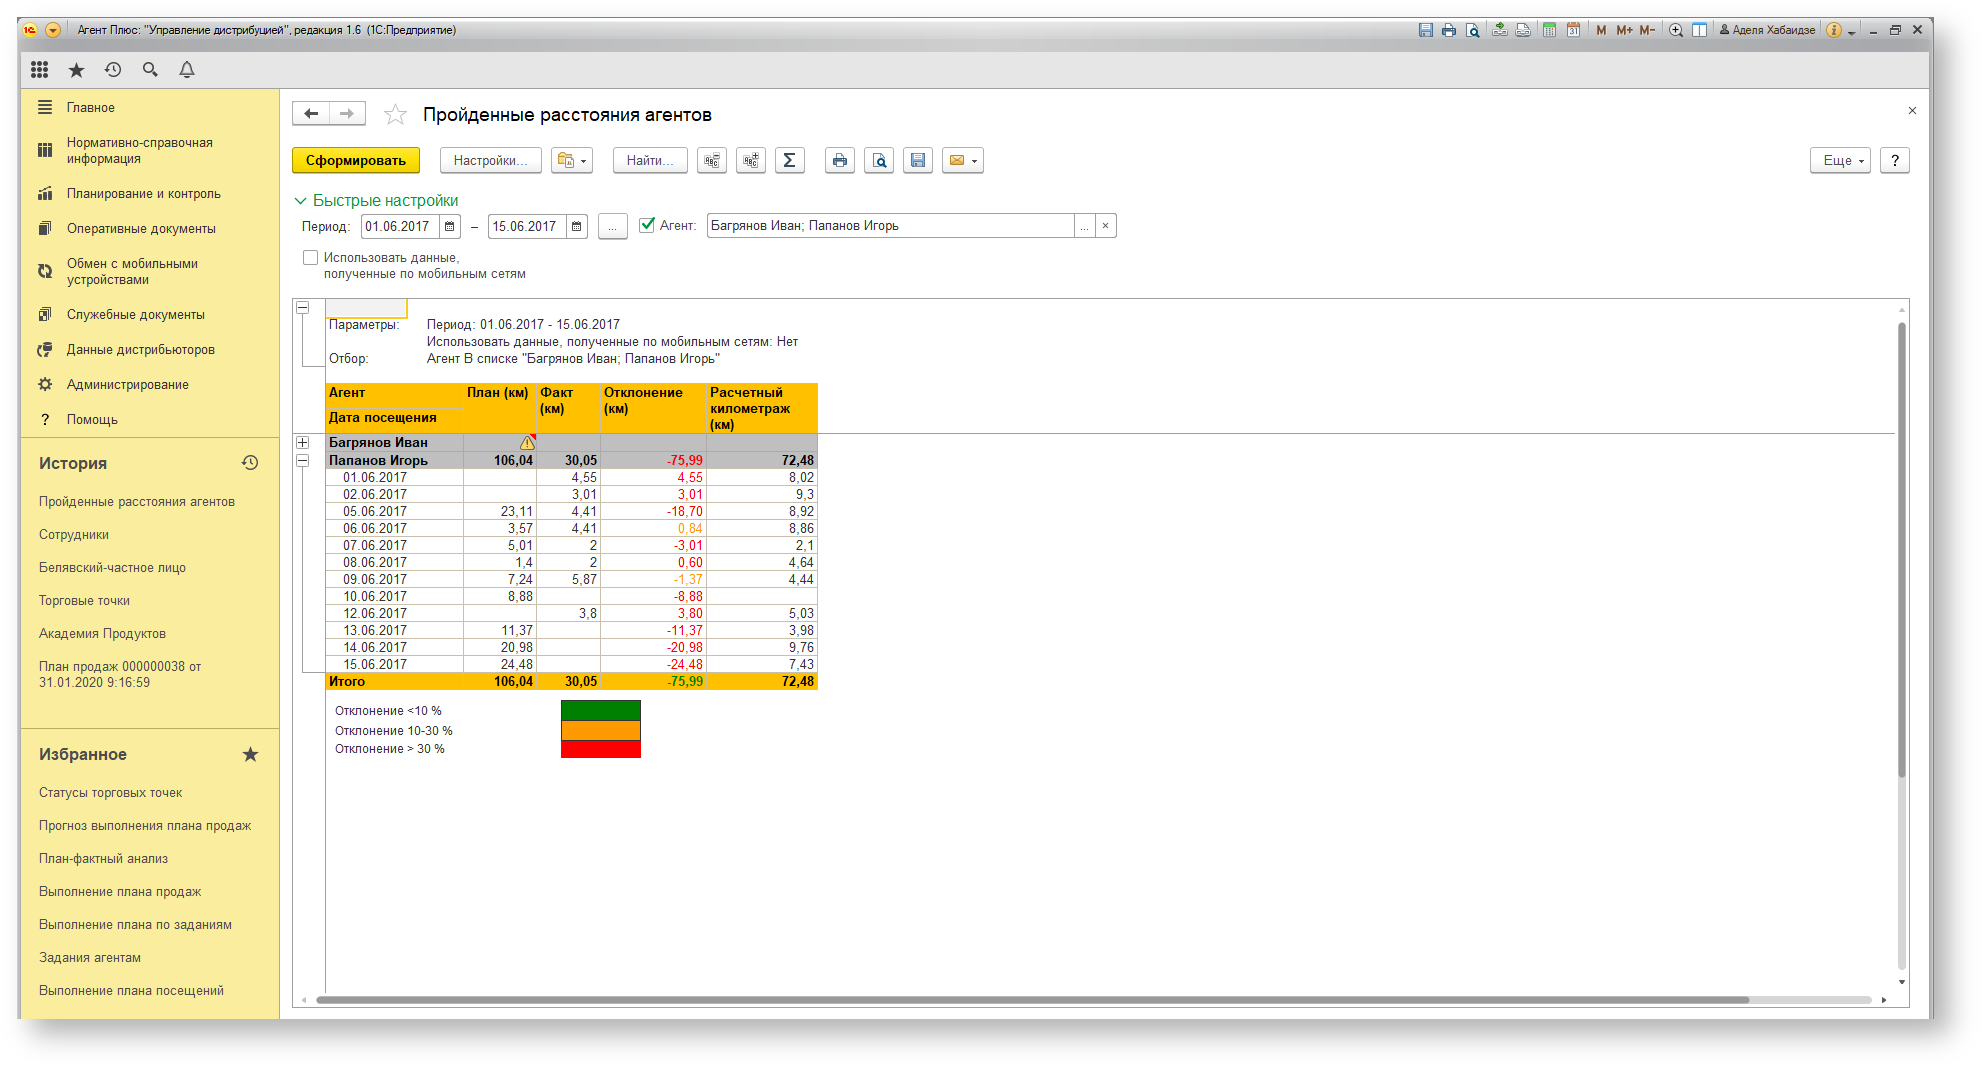Click the sigma sum icon

(x=790, y=160)
